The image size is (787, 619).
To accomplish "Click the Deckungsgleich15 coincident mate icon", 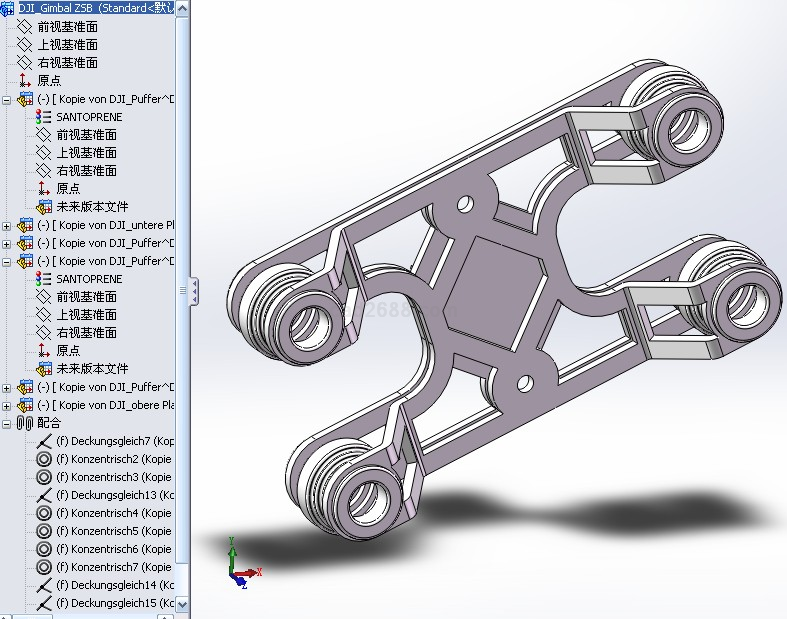I will point(44,603).
